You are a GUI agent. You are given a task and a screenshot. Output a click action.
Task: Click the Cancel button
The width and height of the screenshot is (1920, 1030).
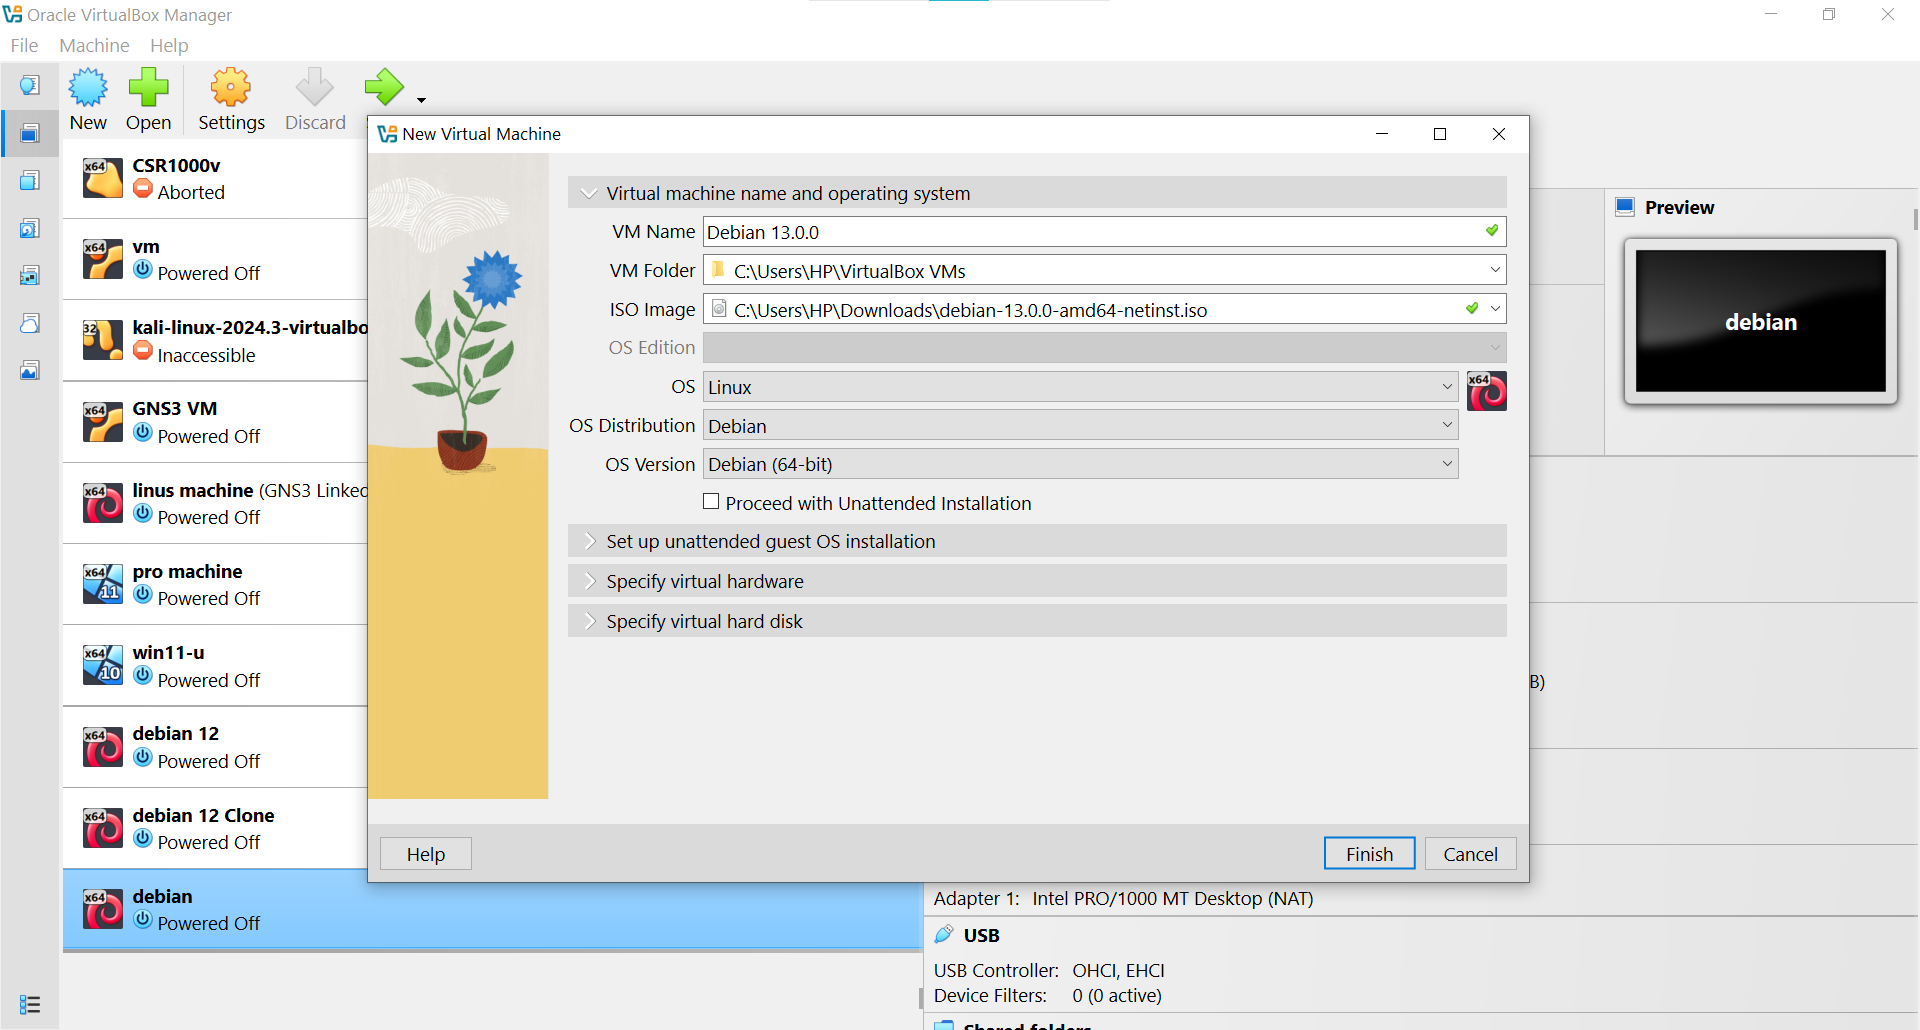click(x=1470, y=854)
